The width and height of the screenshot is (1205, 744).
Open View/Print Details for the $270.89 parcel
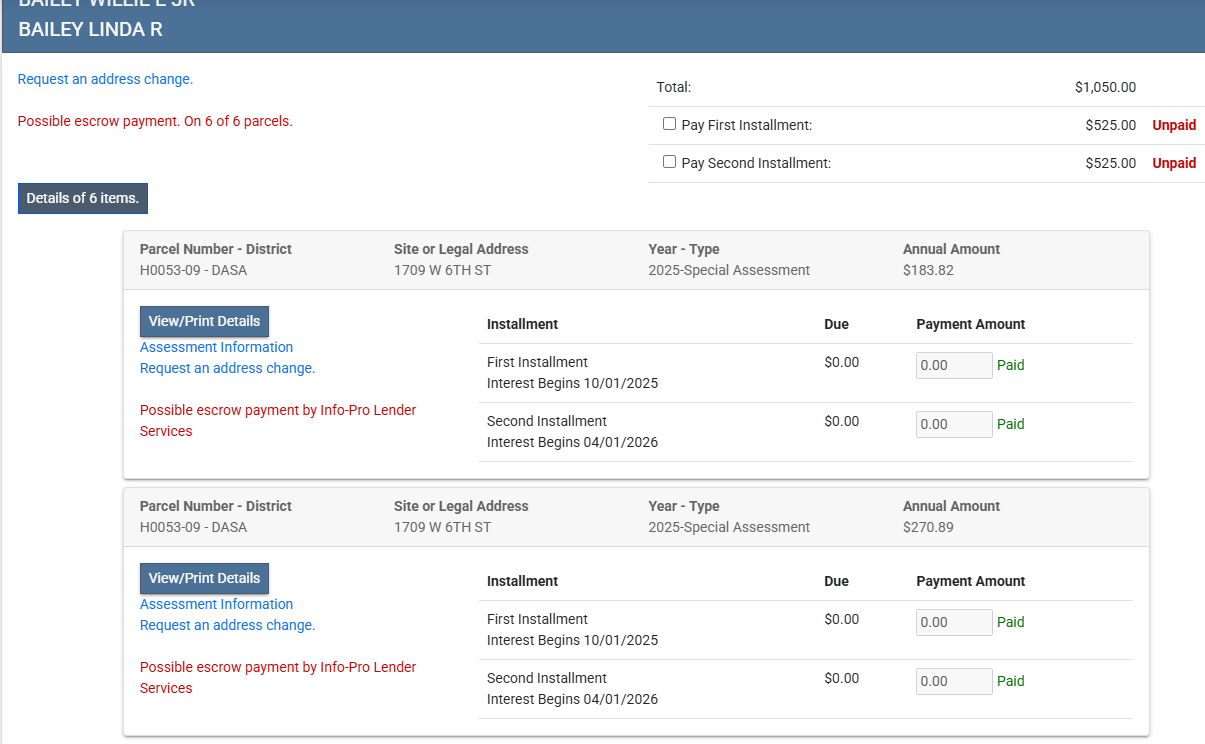(x=204, y=578)
